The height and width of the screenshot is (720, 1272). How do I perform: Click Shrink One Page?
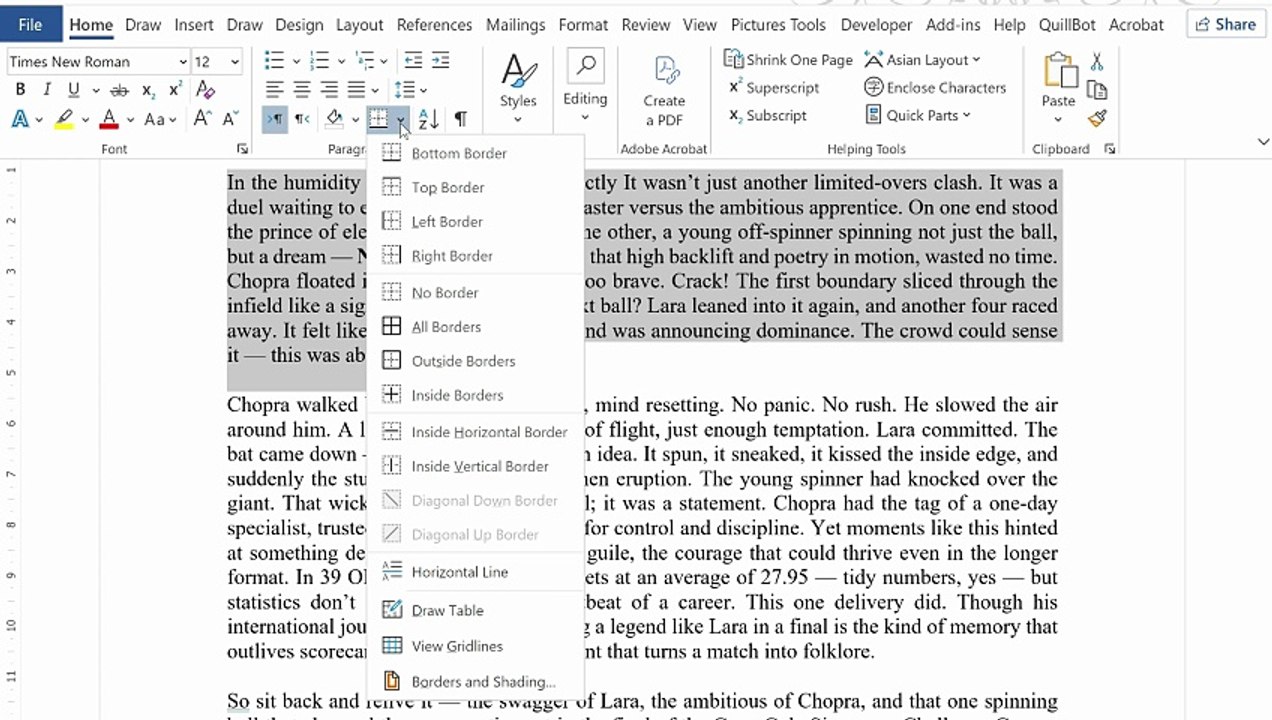point(788,60)
